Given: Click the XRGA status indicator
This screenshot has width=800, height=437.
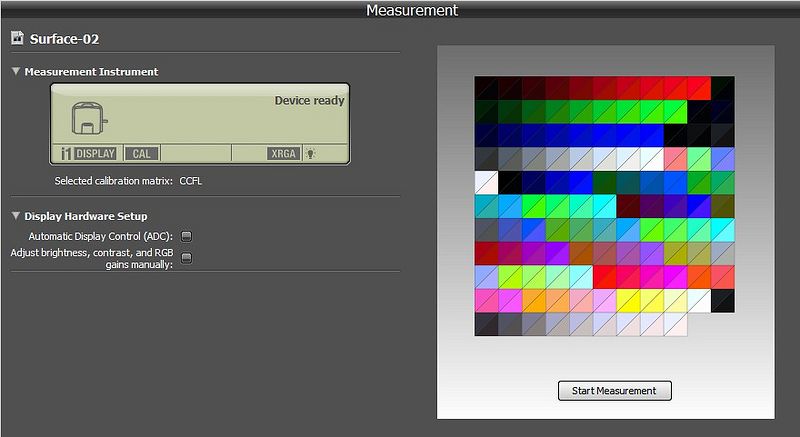Looking at the screenshot, I should 283,153.
